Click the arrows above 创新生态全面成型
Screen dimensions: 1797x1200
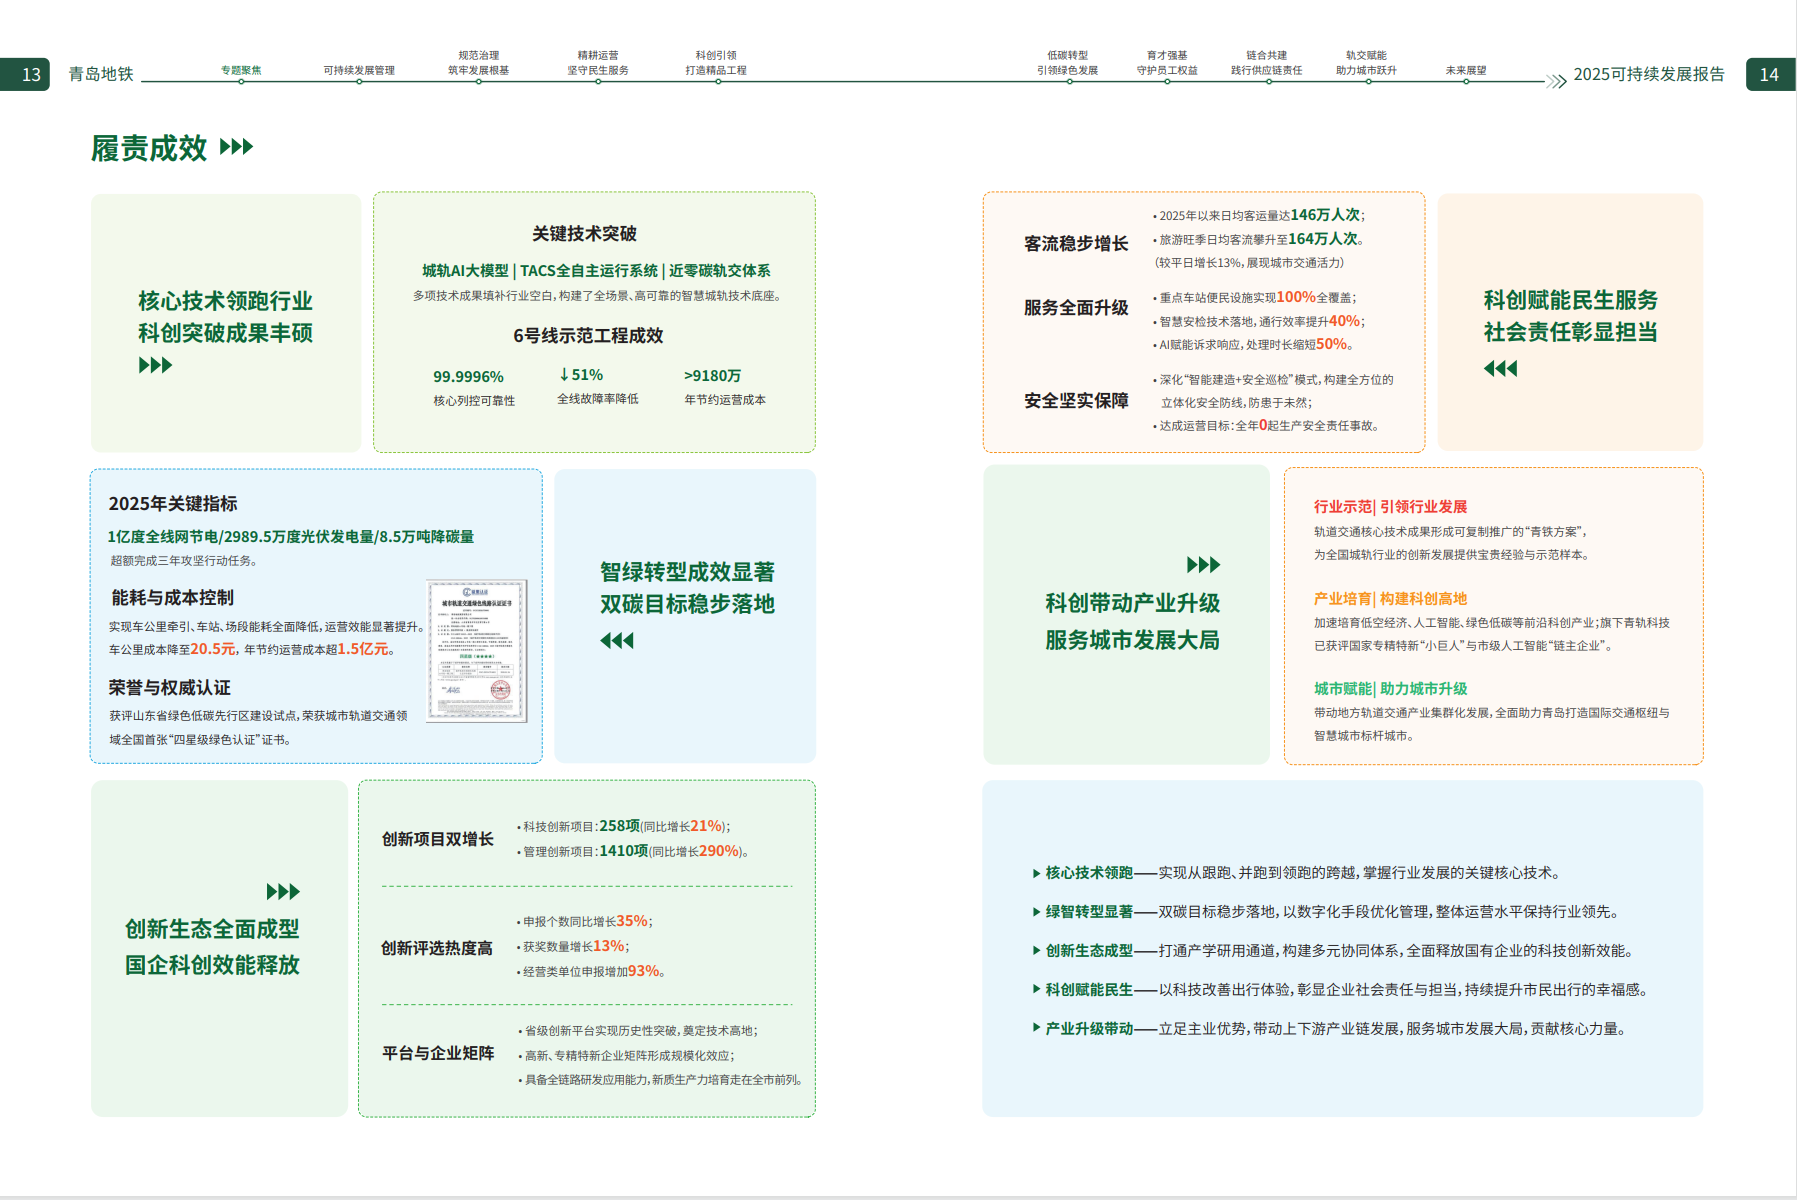(x=283, y=891)
